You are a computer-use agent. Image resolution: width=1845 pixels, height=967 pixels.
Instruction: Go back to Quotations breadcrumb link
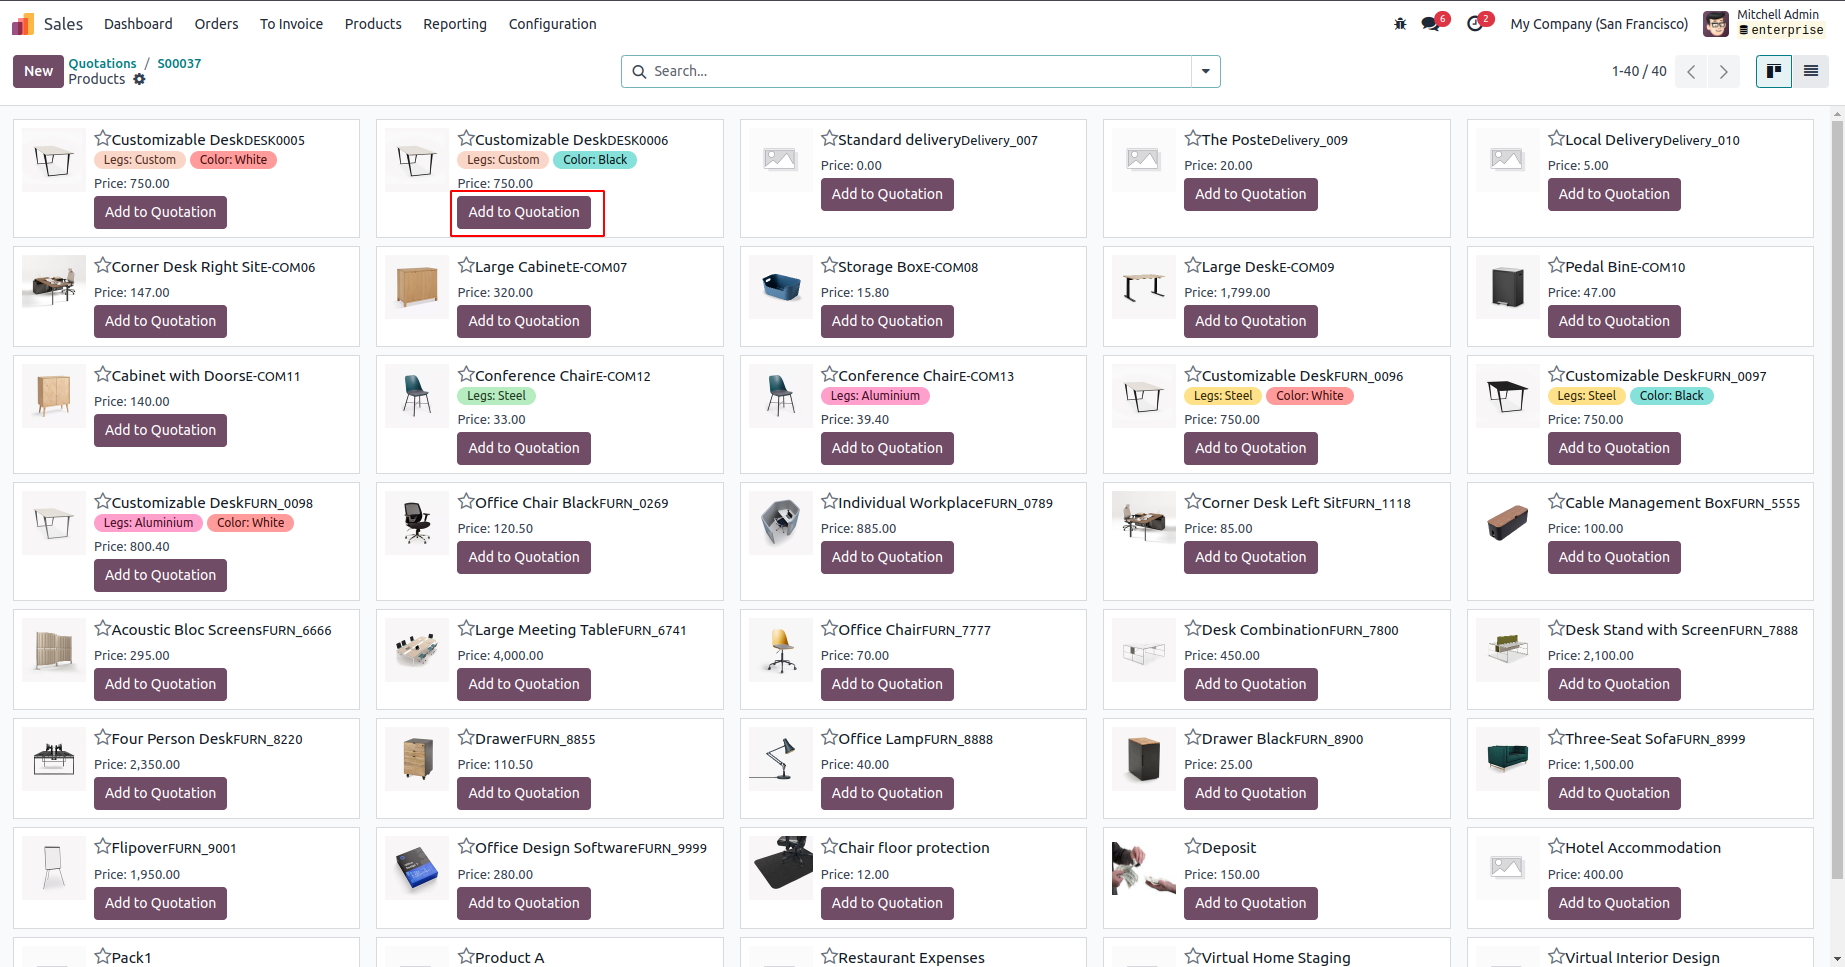tap(102, 63)
